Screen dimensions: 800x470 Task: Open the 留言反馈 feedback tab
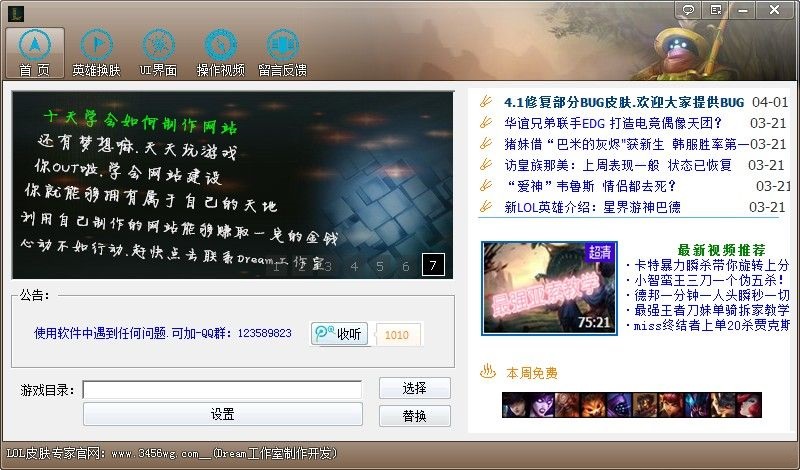point(282,53)
